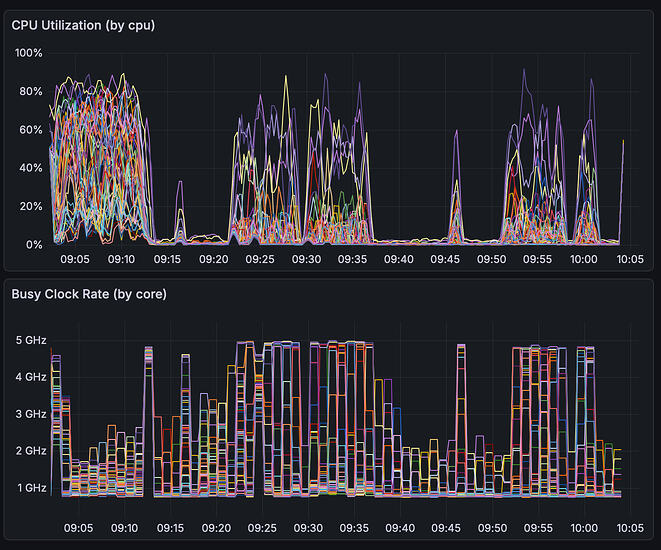Click the 20% label on the CPU Utilization axis
This screenshot has width=661, height=550.
(x=31, y=206)
